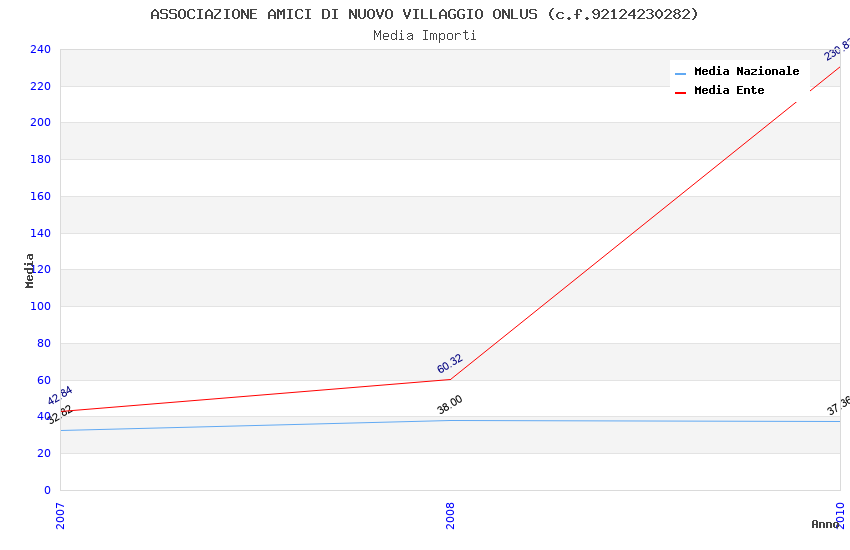850x550 pixels.
Task: Click the x-axis year 2008
Action: click(450, 516)
